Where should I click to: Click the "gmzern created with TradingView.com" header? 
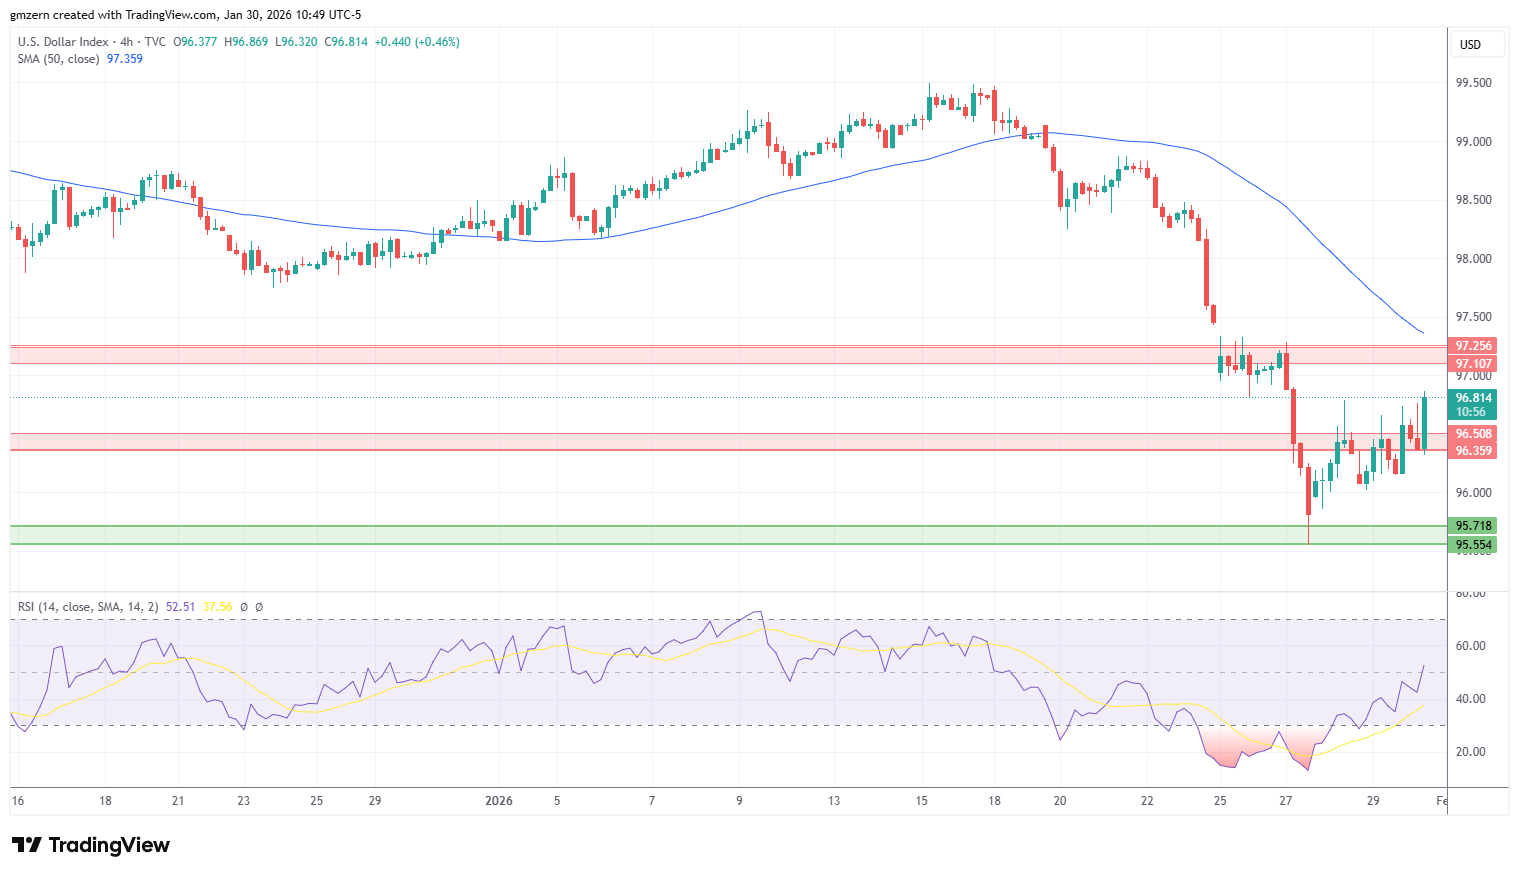[113, 15]
